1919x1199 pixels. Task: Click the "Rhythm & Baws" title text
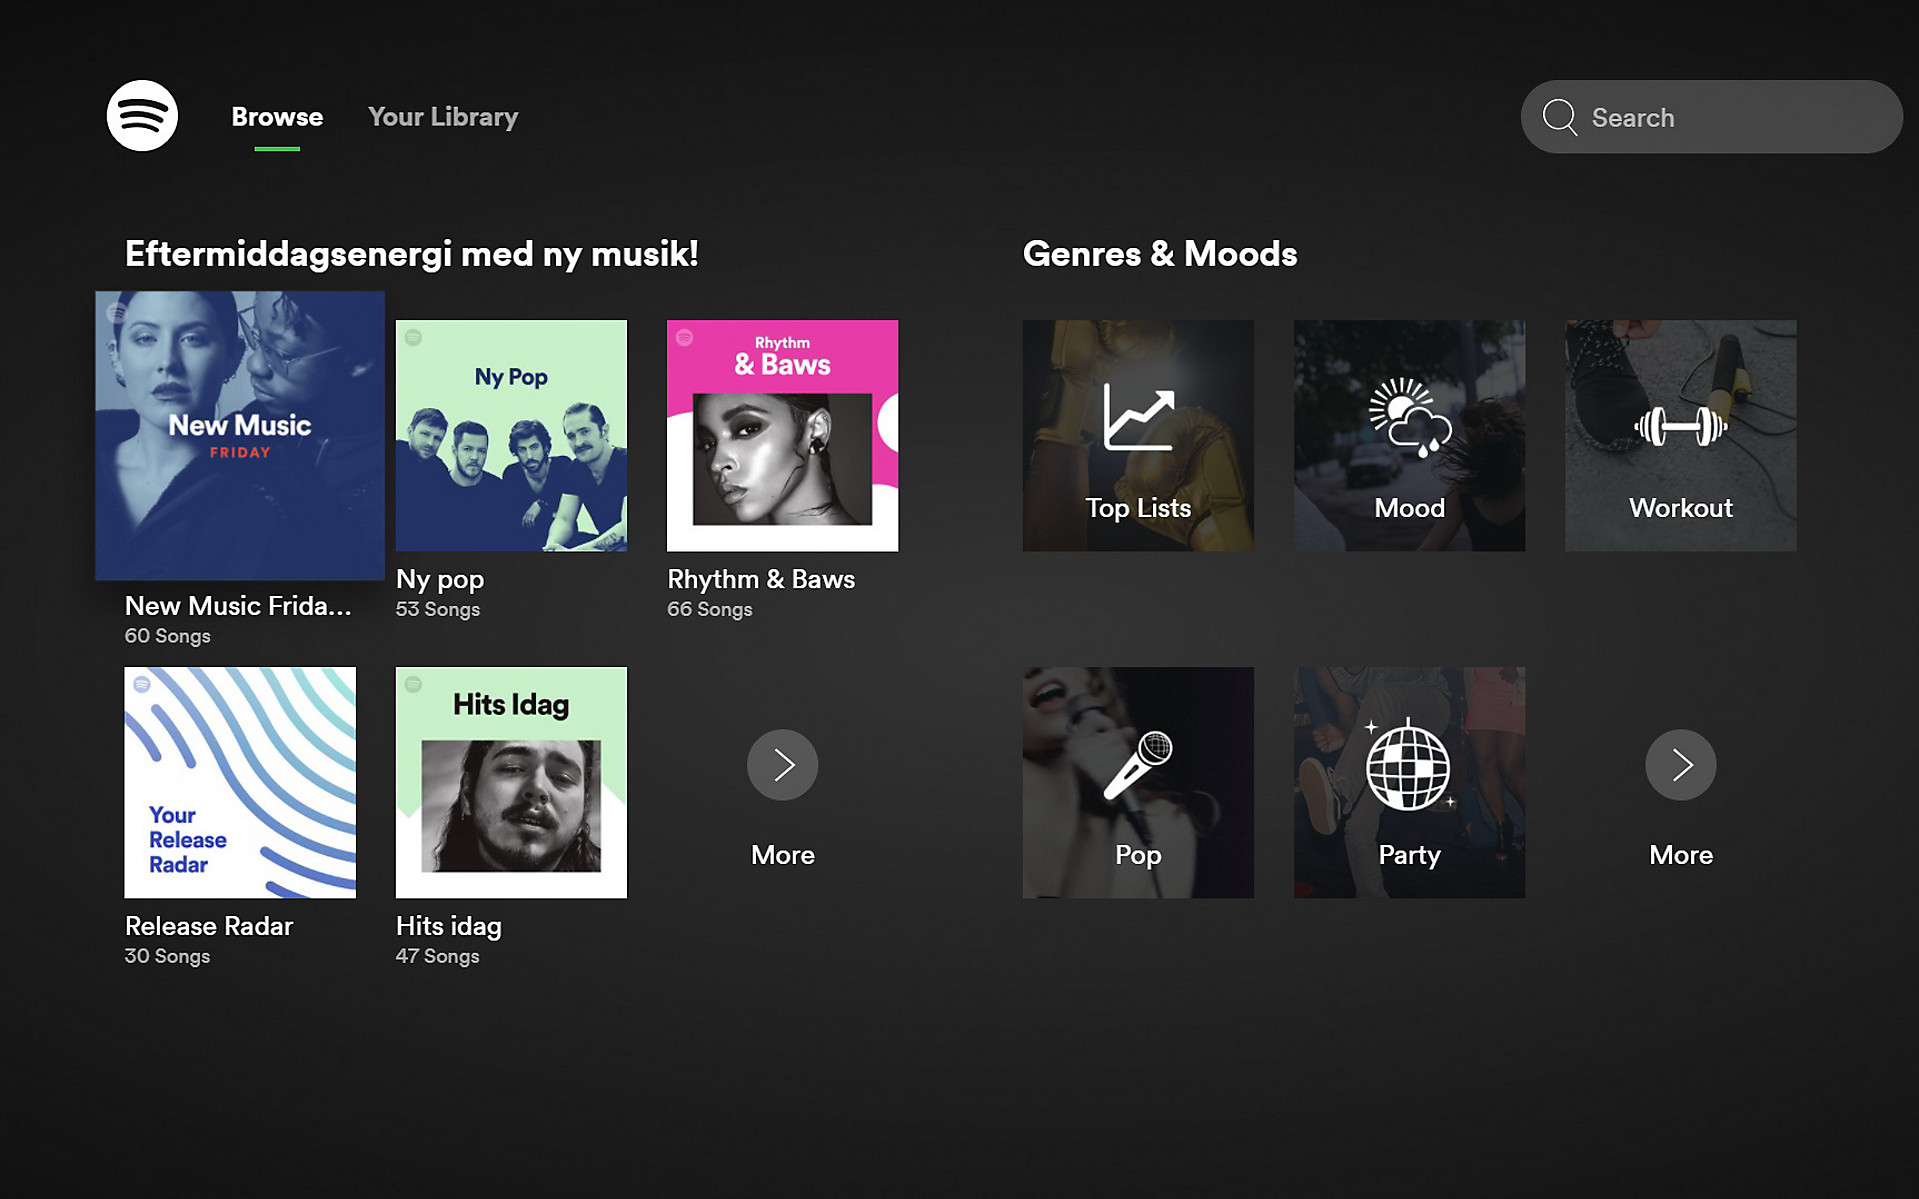pyautogui.click(x=761, y=579)
